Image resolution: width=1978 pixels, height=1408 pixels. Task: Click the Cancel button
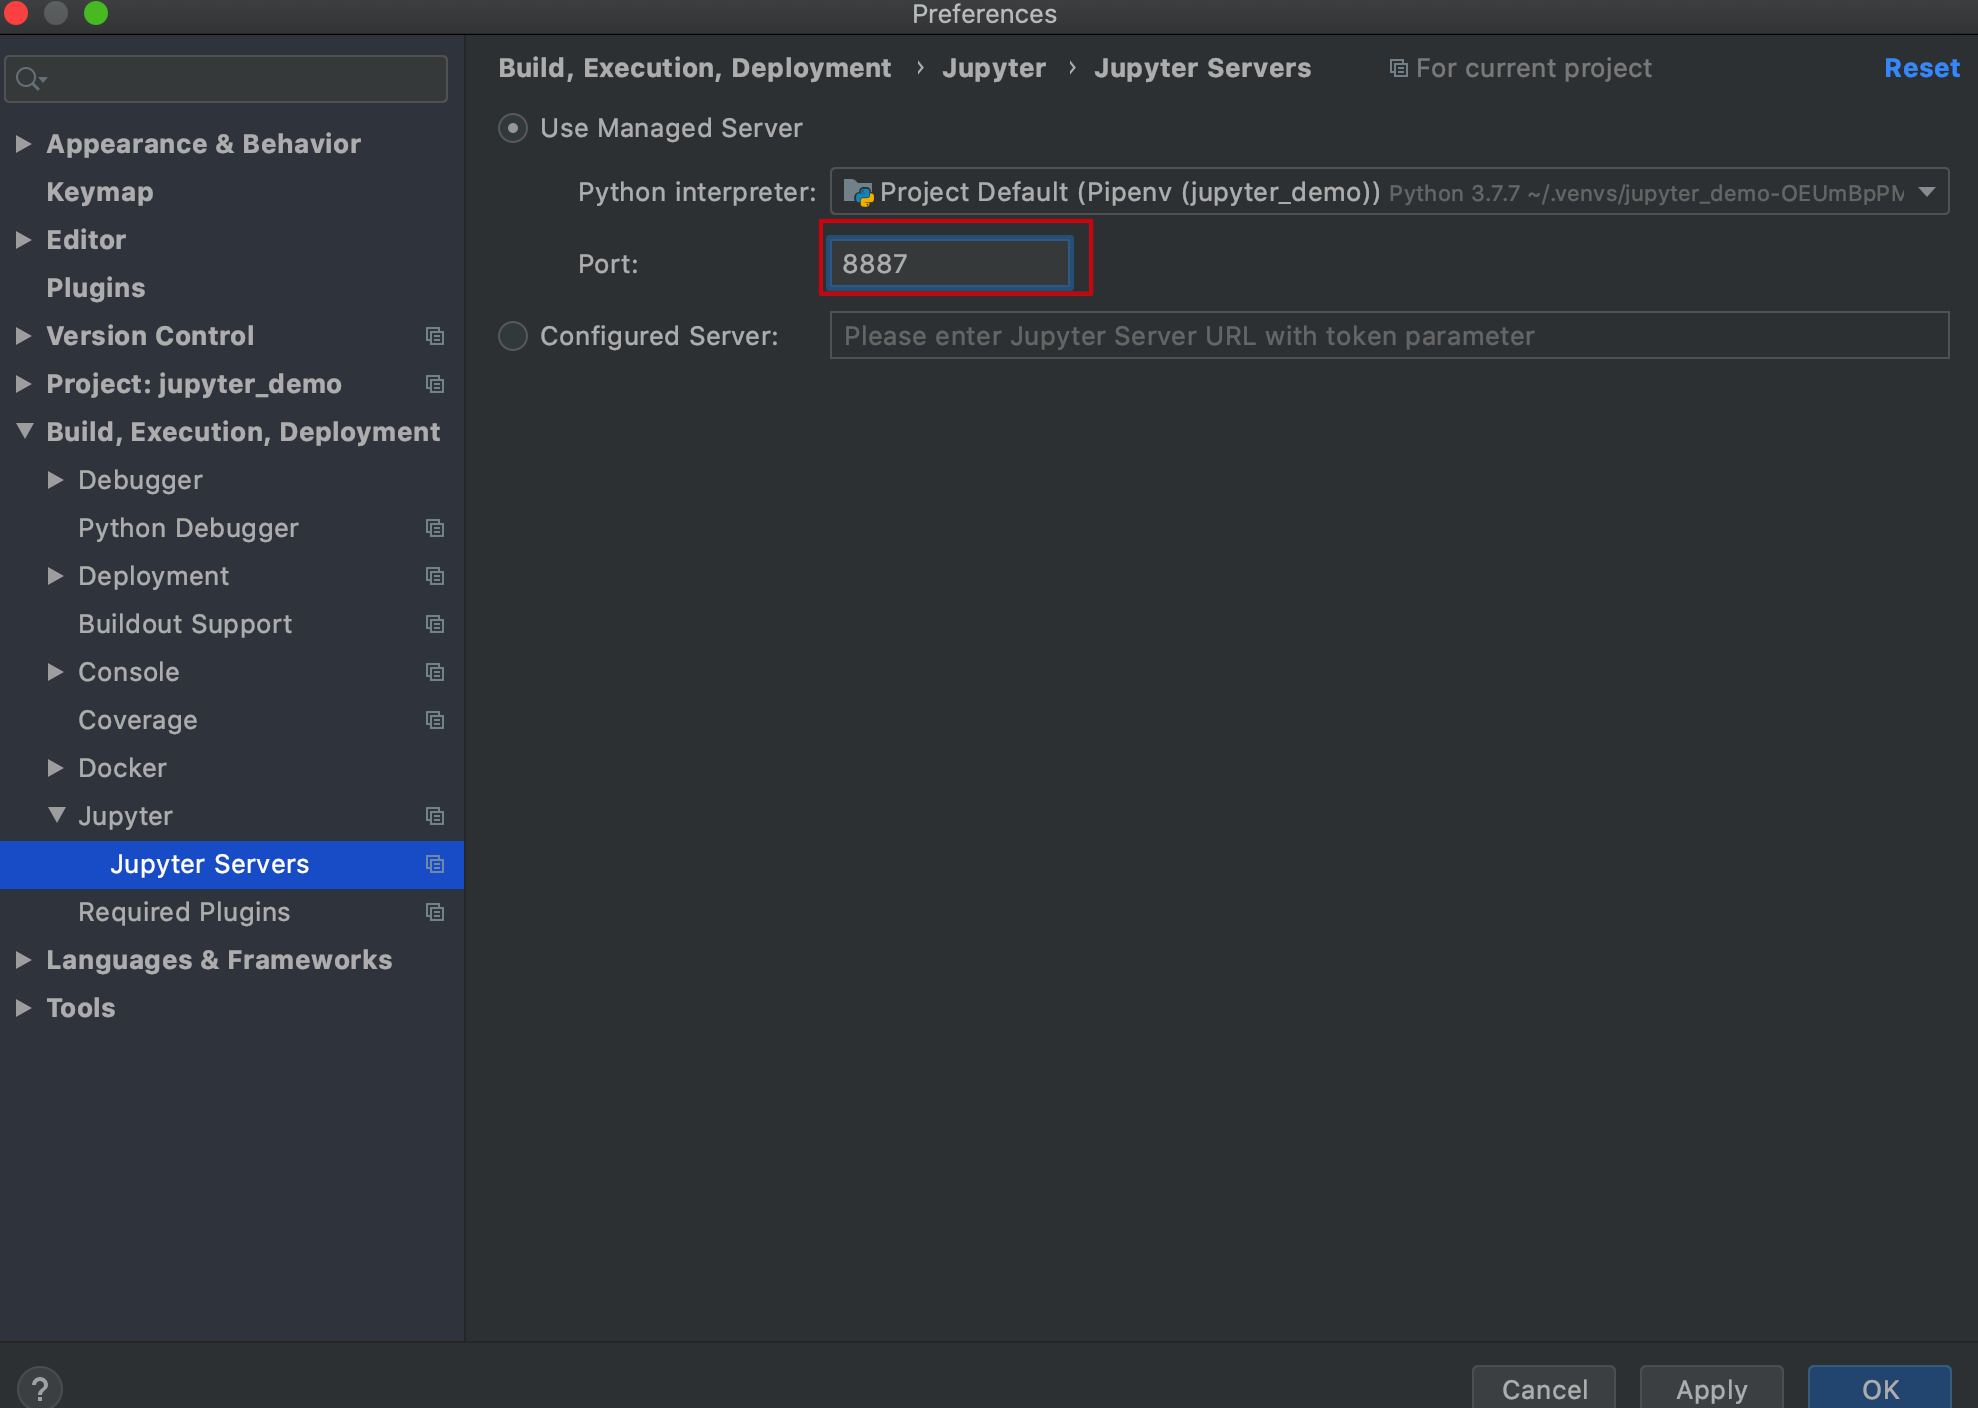[1544, 1388]
